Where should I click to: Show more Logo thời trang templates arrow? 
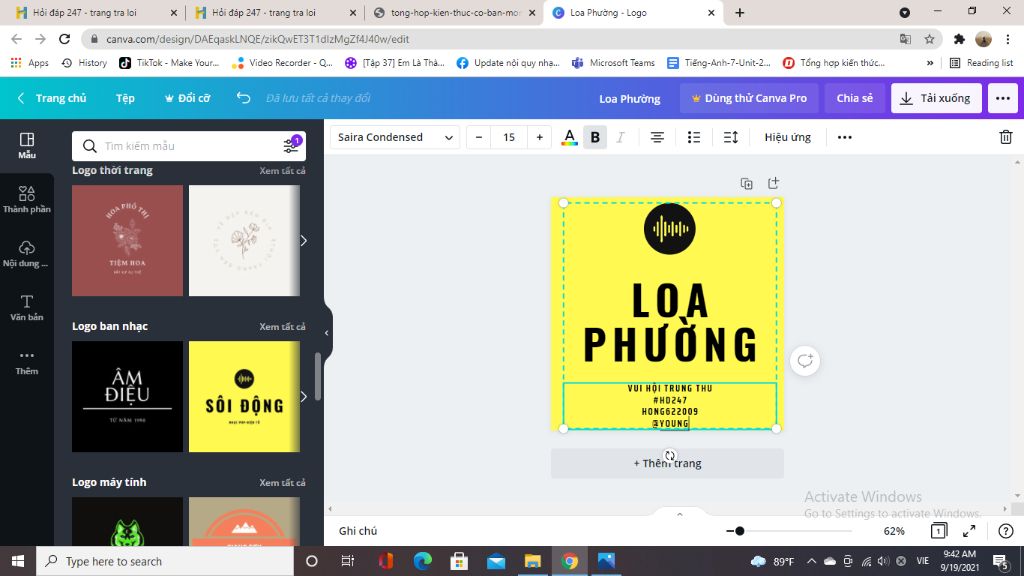304,241
